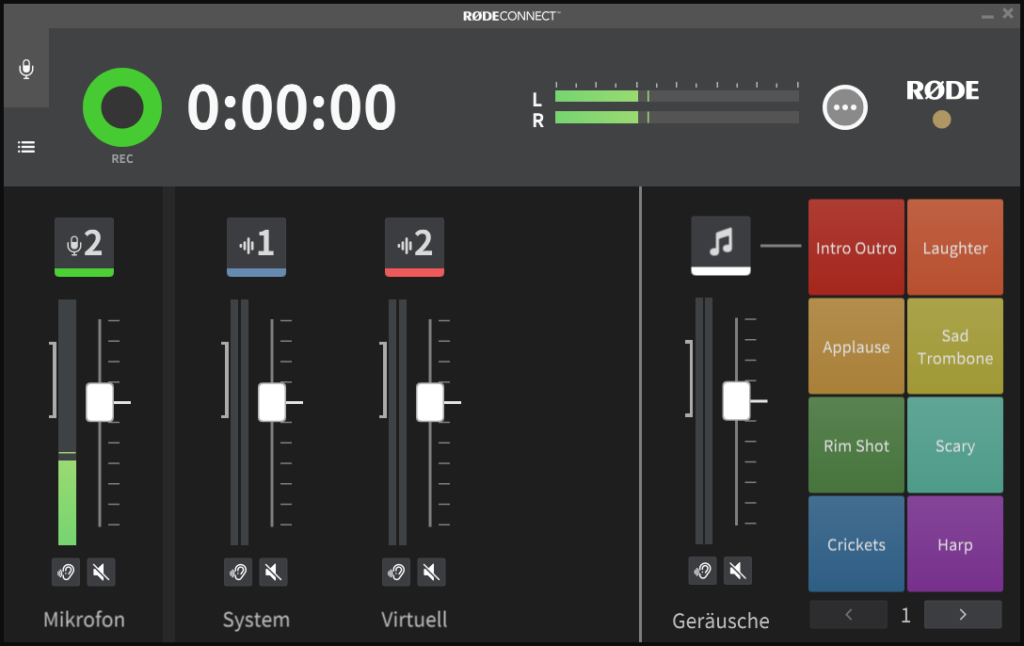The image size is (1024, 646).
Task: Open the three-dot options menu
Action: 844,107
